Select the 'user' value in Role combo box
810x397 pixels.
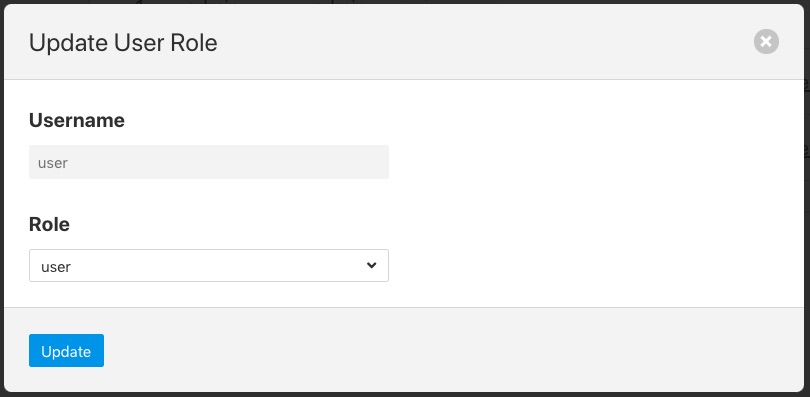pos(56,267)
